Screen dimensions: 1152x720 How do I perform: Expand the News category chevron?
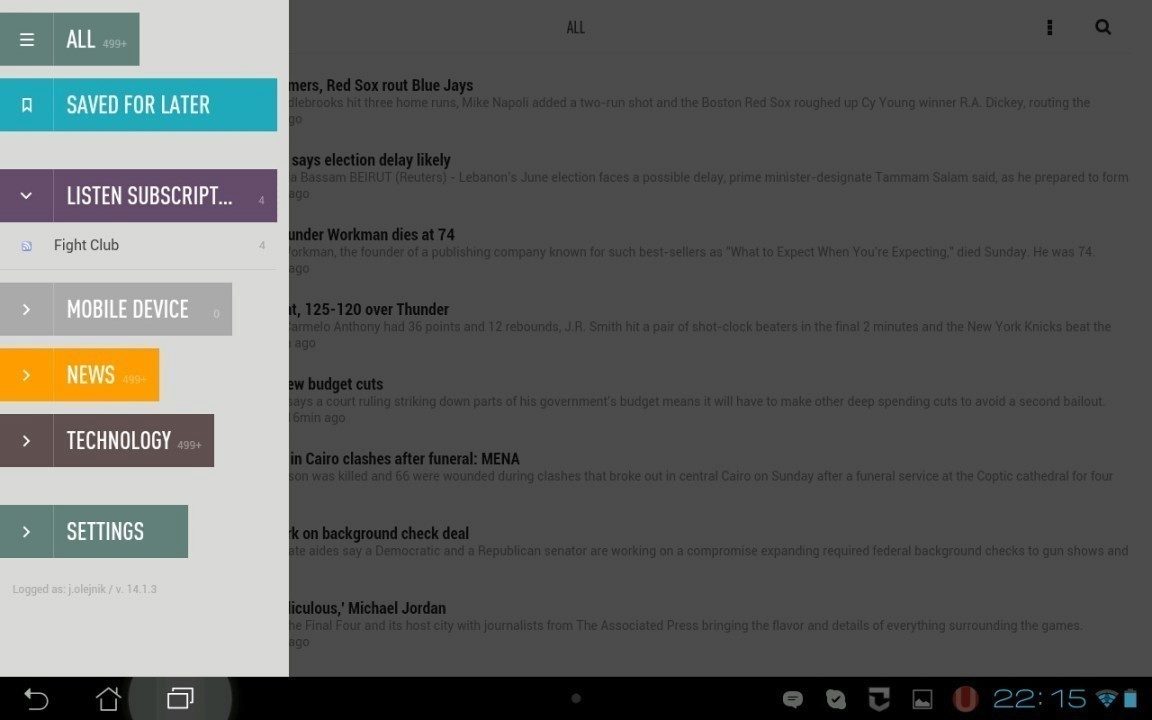coord(26,375)
